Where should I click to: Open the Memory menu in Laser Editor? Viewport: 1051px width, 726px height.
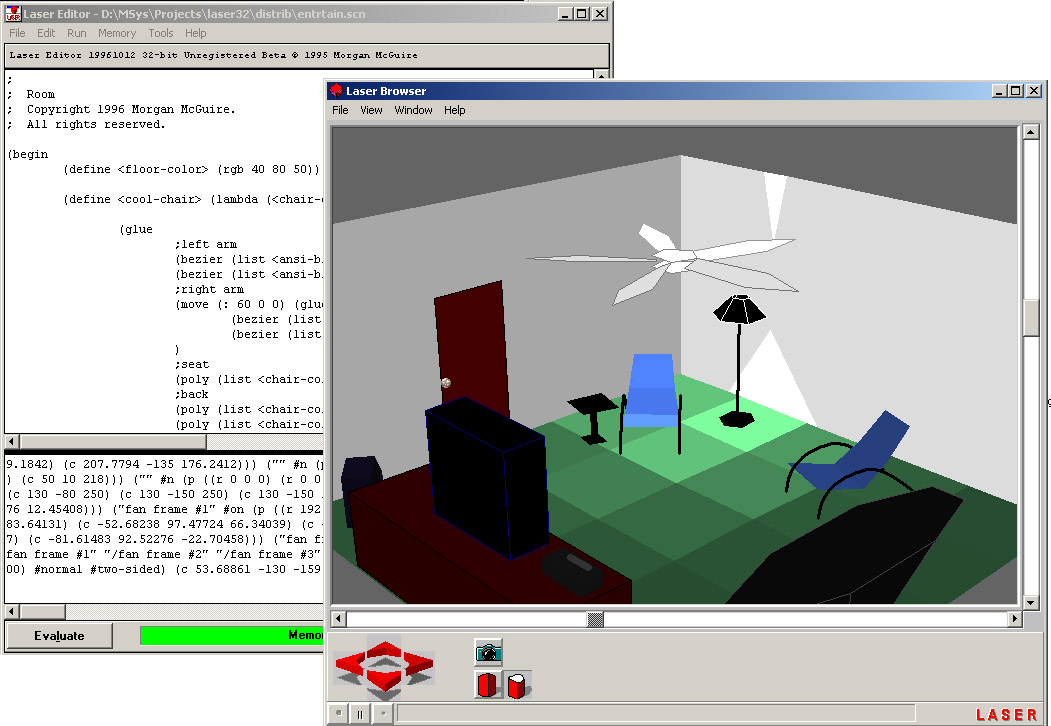(117, 33)
